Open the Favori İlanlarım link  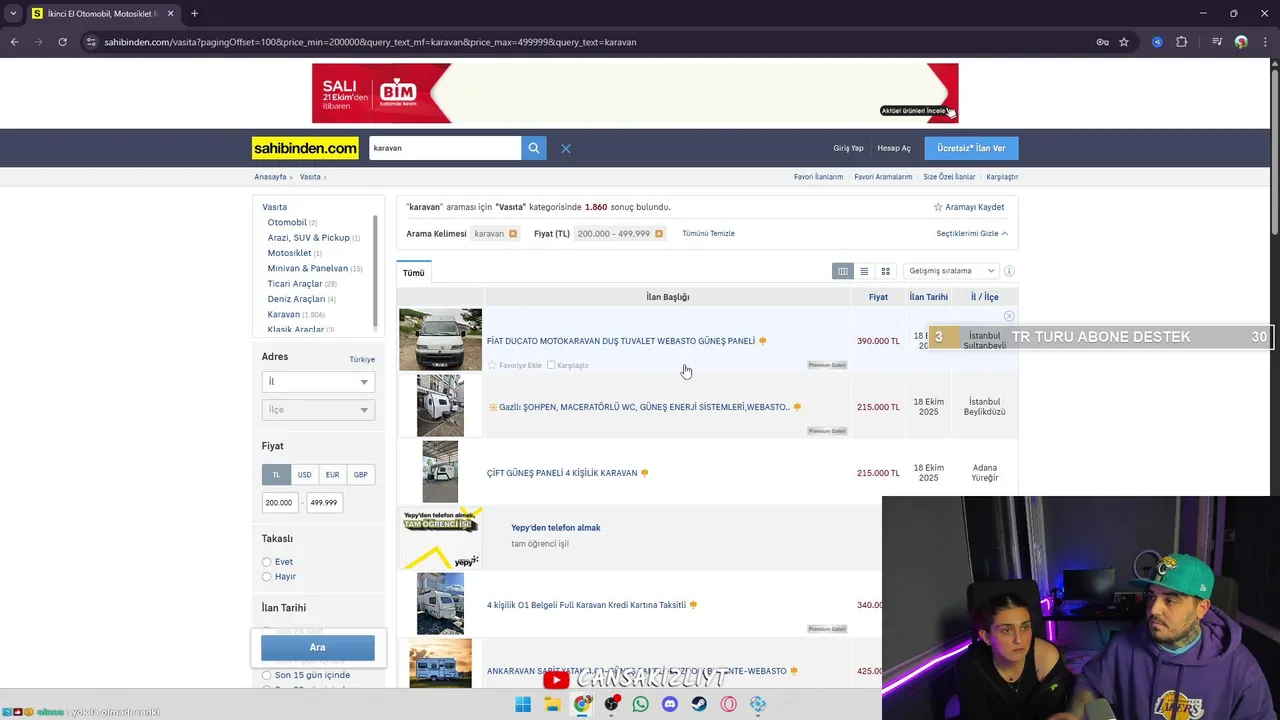818,177
